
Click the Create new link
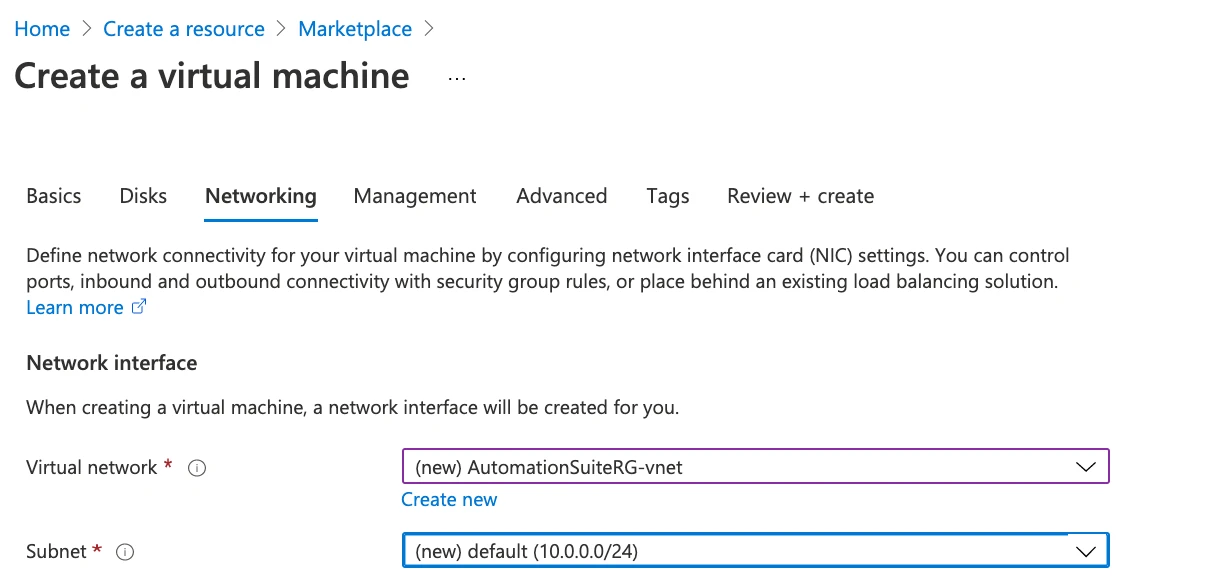click(x=449, y=499)
